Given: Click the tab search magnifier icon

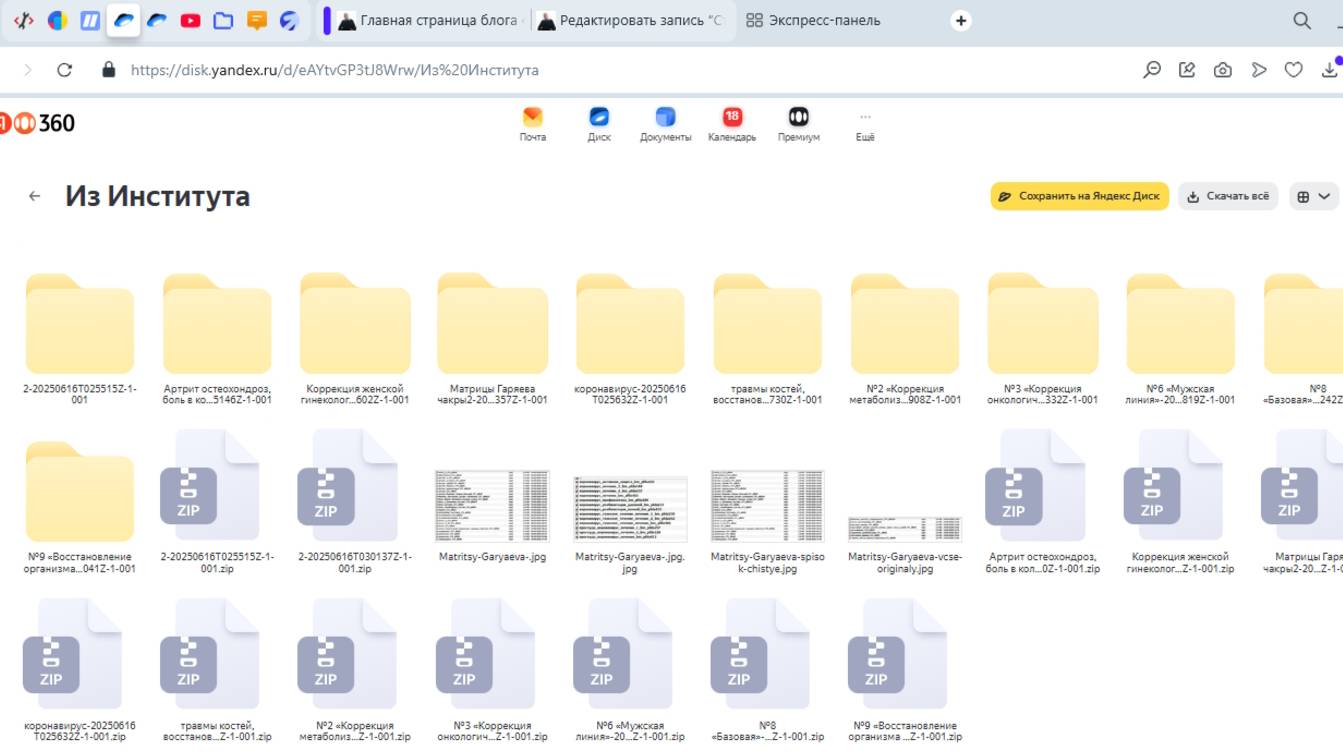Looking at the screenshot, I should (x=1302, y=20).
